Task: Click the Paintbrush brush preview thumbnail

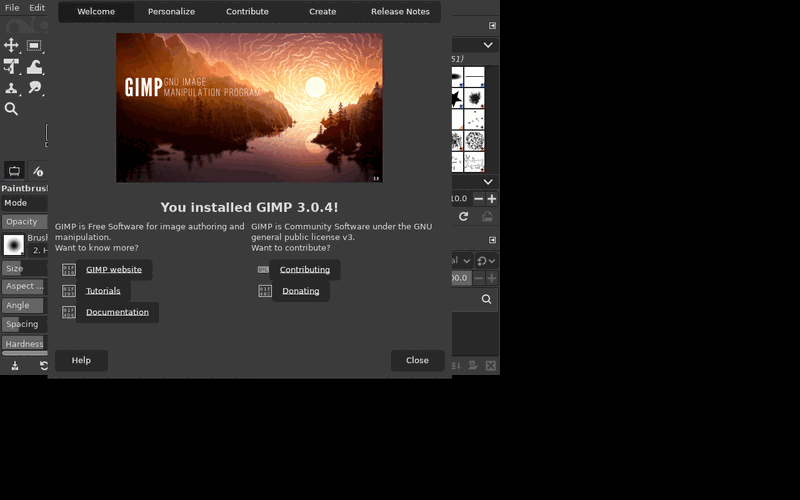Action: [14, 244]
